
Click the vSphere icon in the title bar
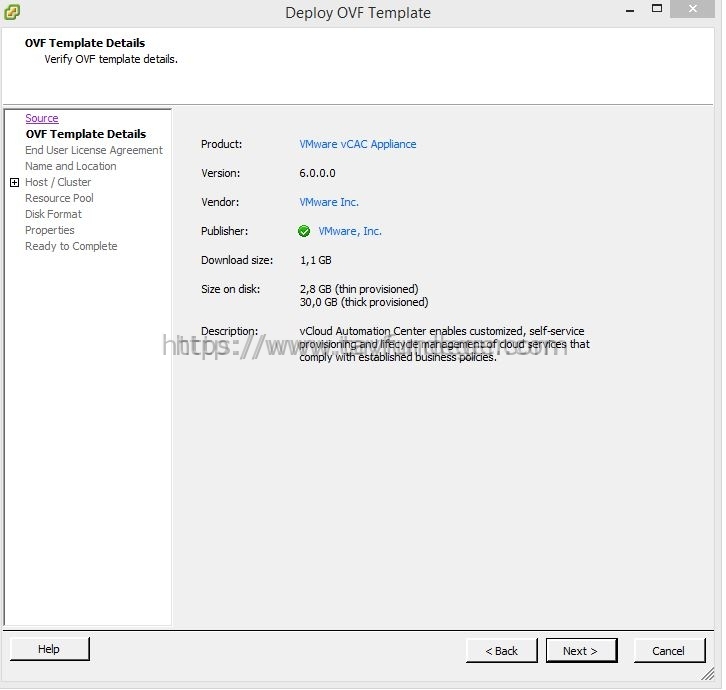coord(12,12)
